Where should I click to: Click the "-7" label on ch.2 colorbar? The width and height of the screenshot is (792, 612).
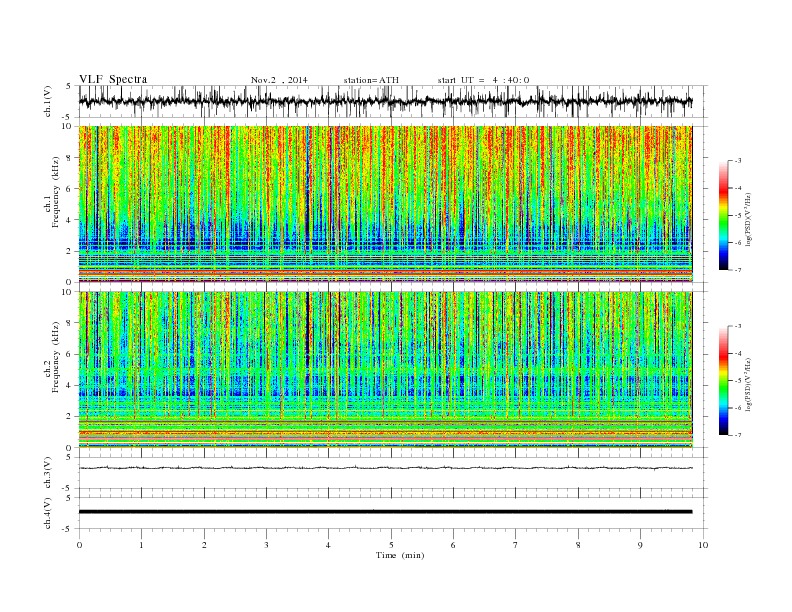pos(738,435)
